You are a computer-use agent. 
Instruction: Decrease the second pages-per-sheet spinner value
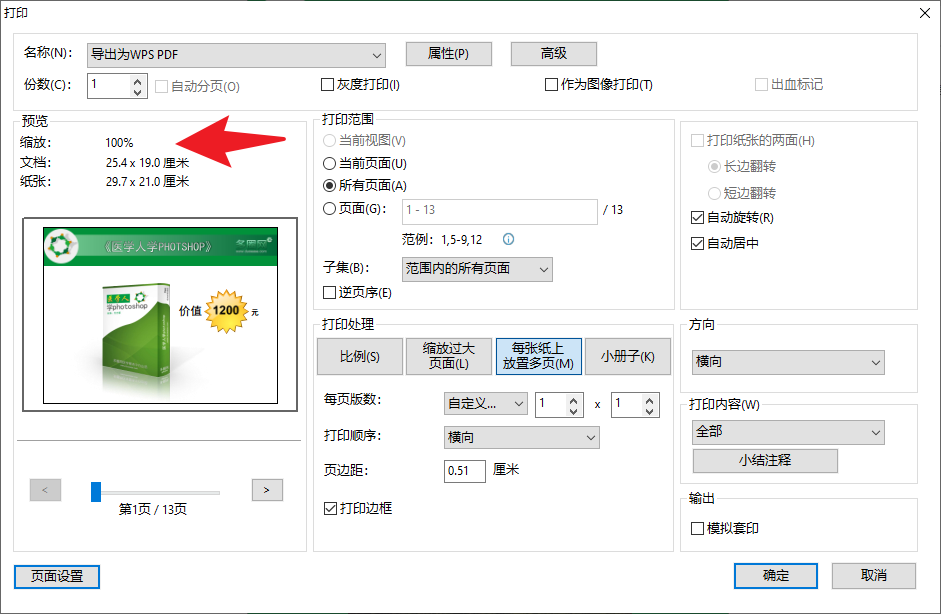(650, 410)
